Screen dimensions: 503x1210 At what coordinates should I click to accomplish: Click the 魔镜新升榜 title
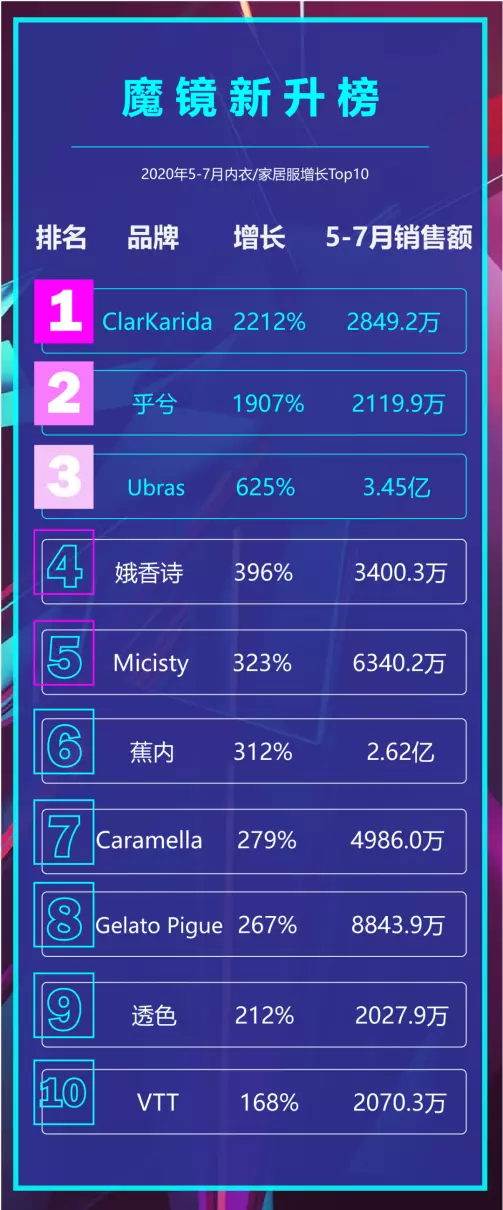pyautogui.click(x=251, y=98)
